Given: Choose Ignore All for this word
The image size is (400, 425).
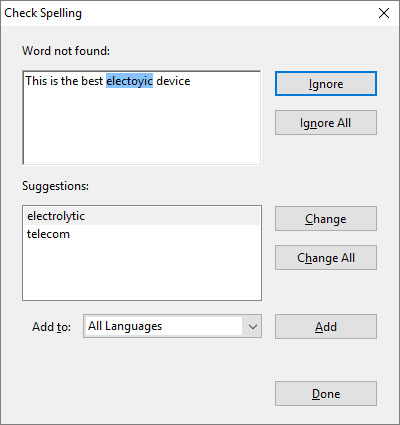Looking at the screenshot, I should point(326,123).
